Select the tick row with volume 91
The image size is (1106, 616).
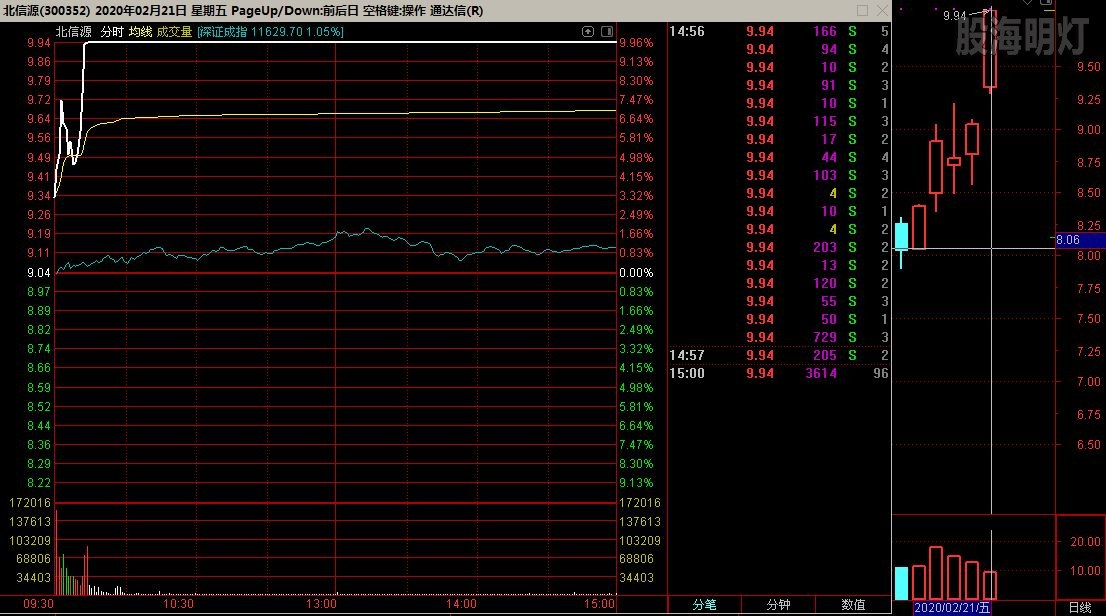click(779, 85)
